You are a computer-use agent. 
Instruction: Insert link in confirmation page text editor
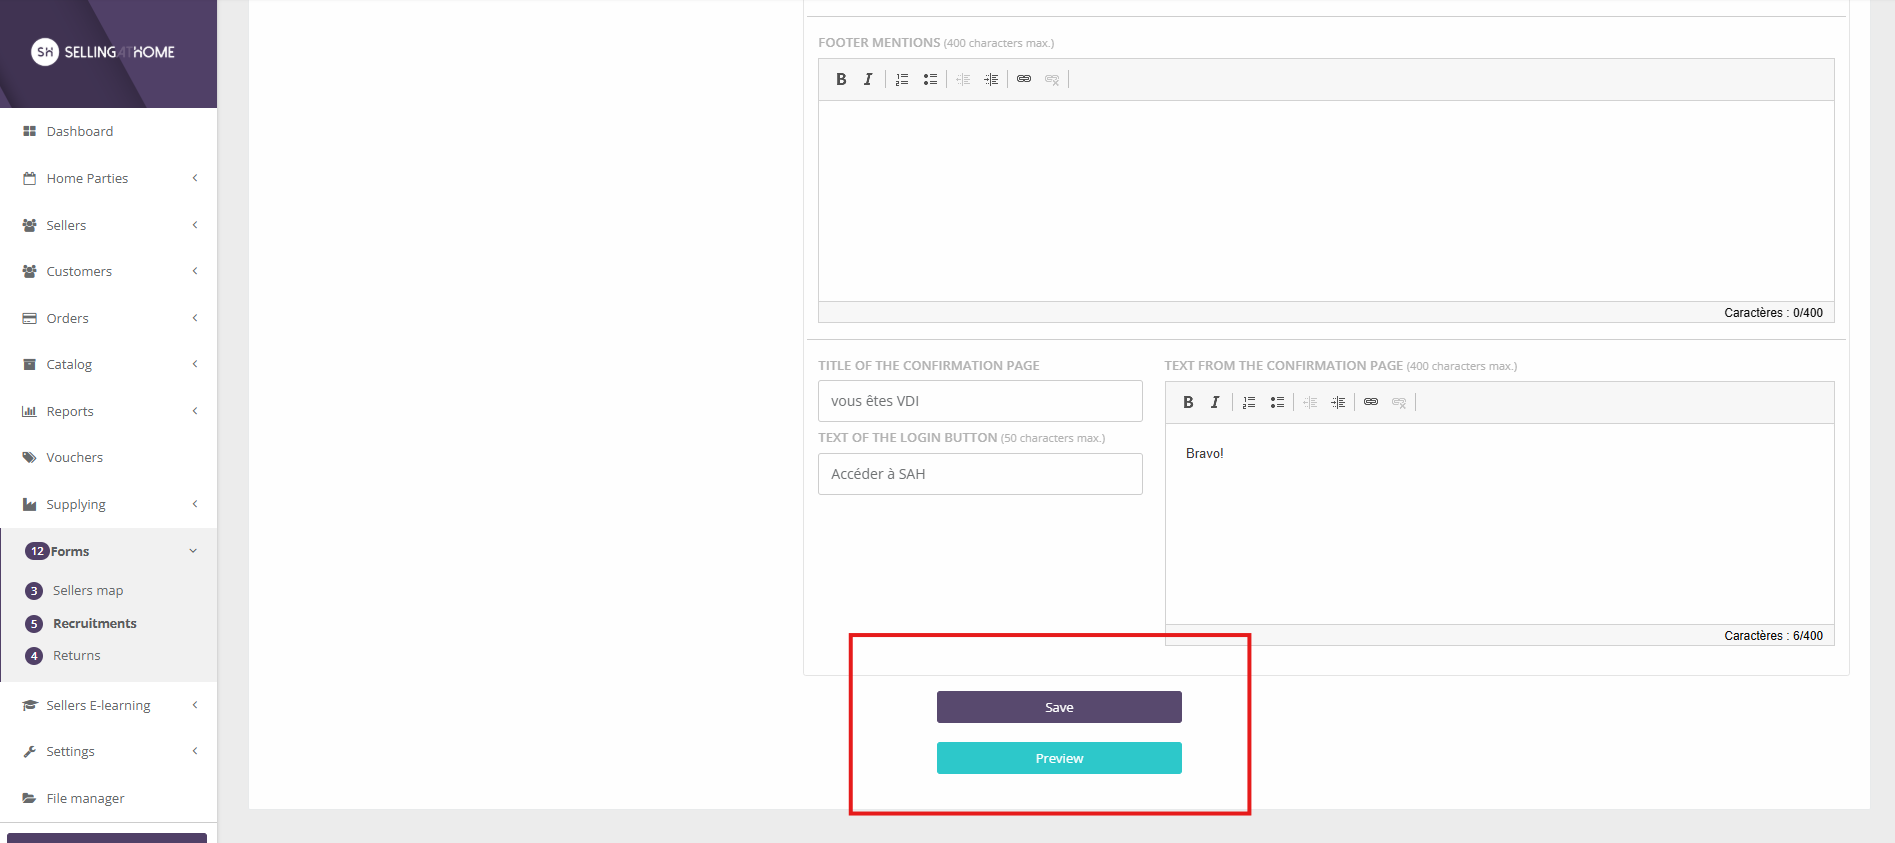1371,402
